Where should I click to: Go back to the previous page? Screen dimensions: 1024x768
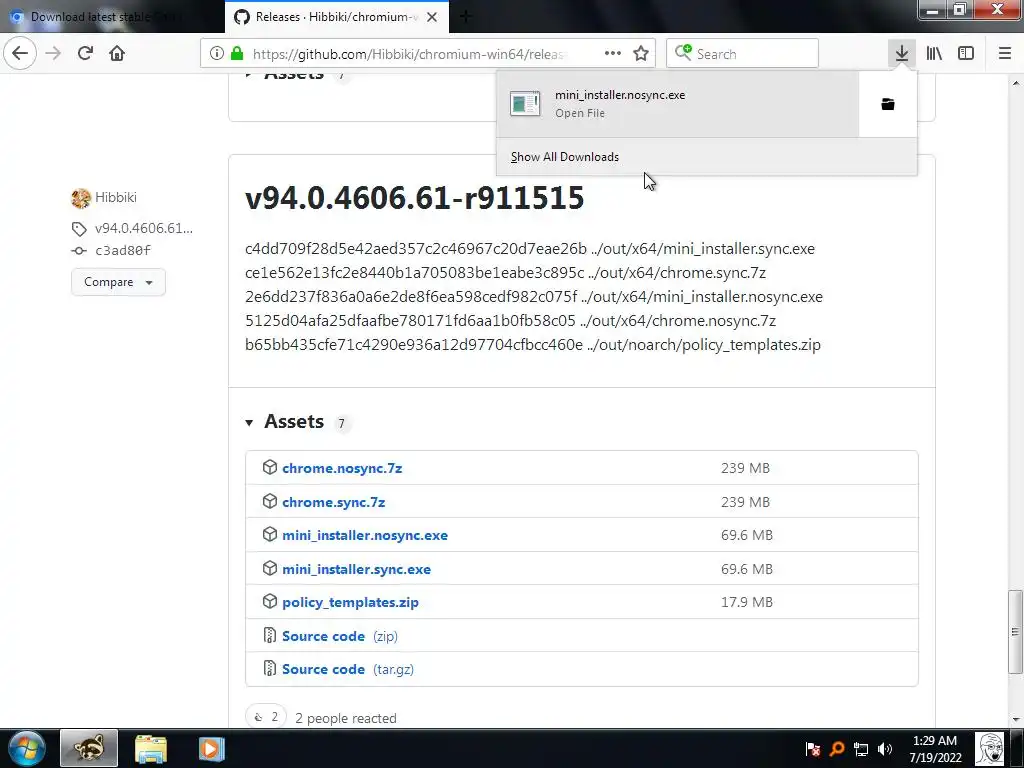click(20, 53)
